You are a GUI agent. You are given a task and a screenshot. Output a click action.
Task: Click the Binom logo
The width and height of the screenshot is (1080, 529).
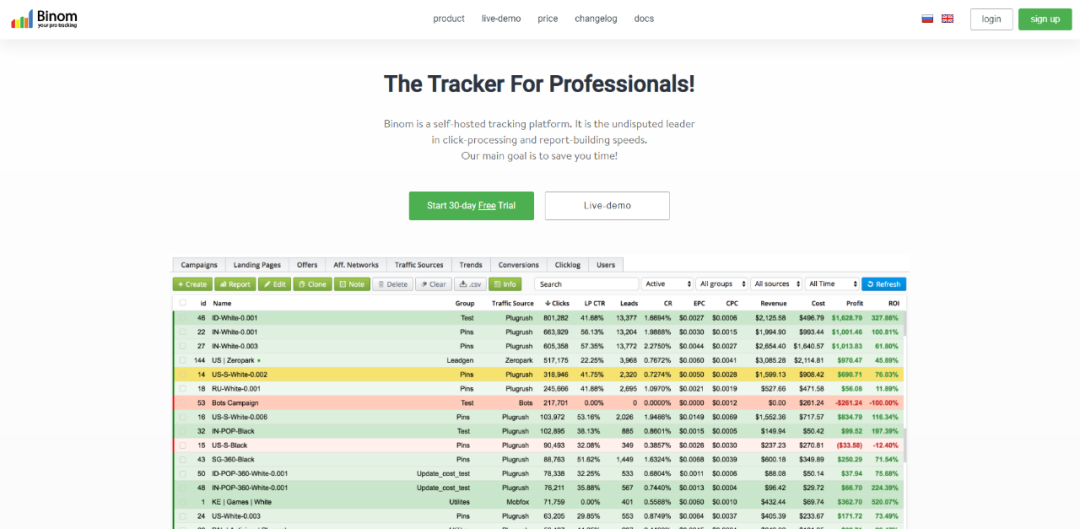44,19
